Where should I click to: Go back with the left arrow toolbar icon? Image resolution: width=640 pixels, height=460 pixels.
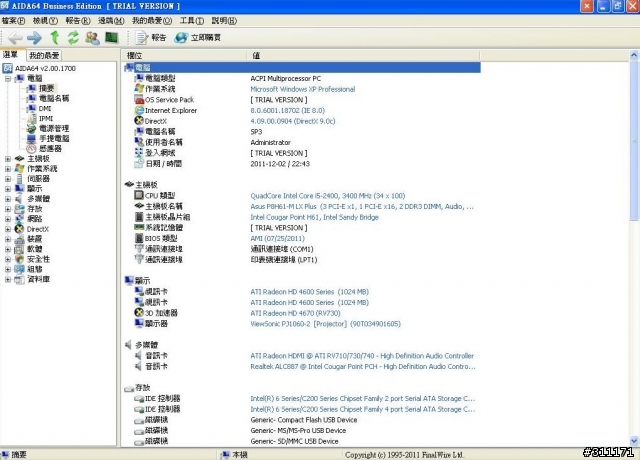(15, 38)
